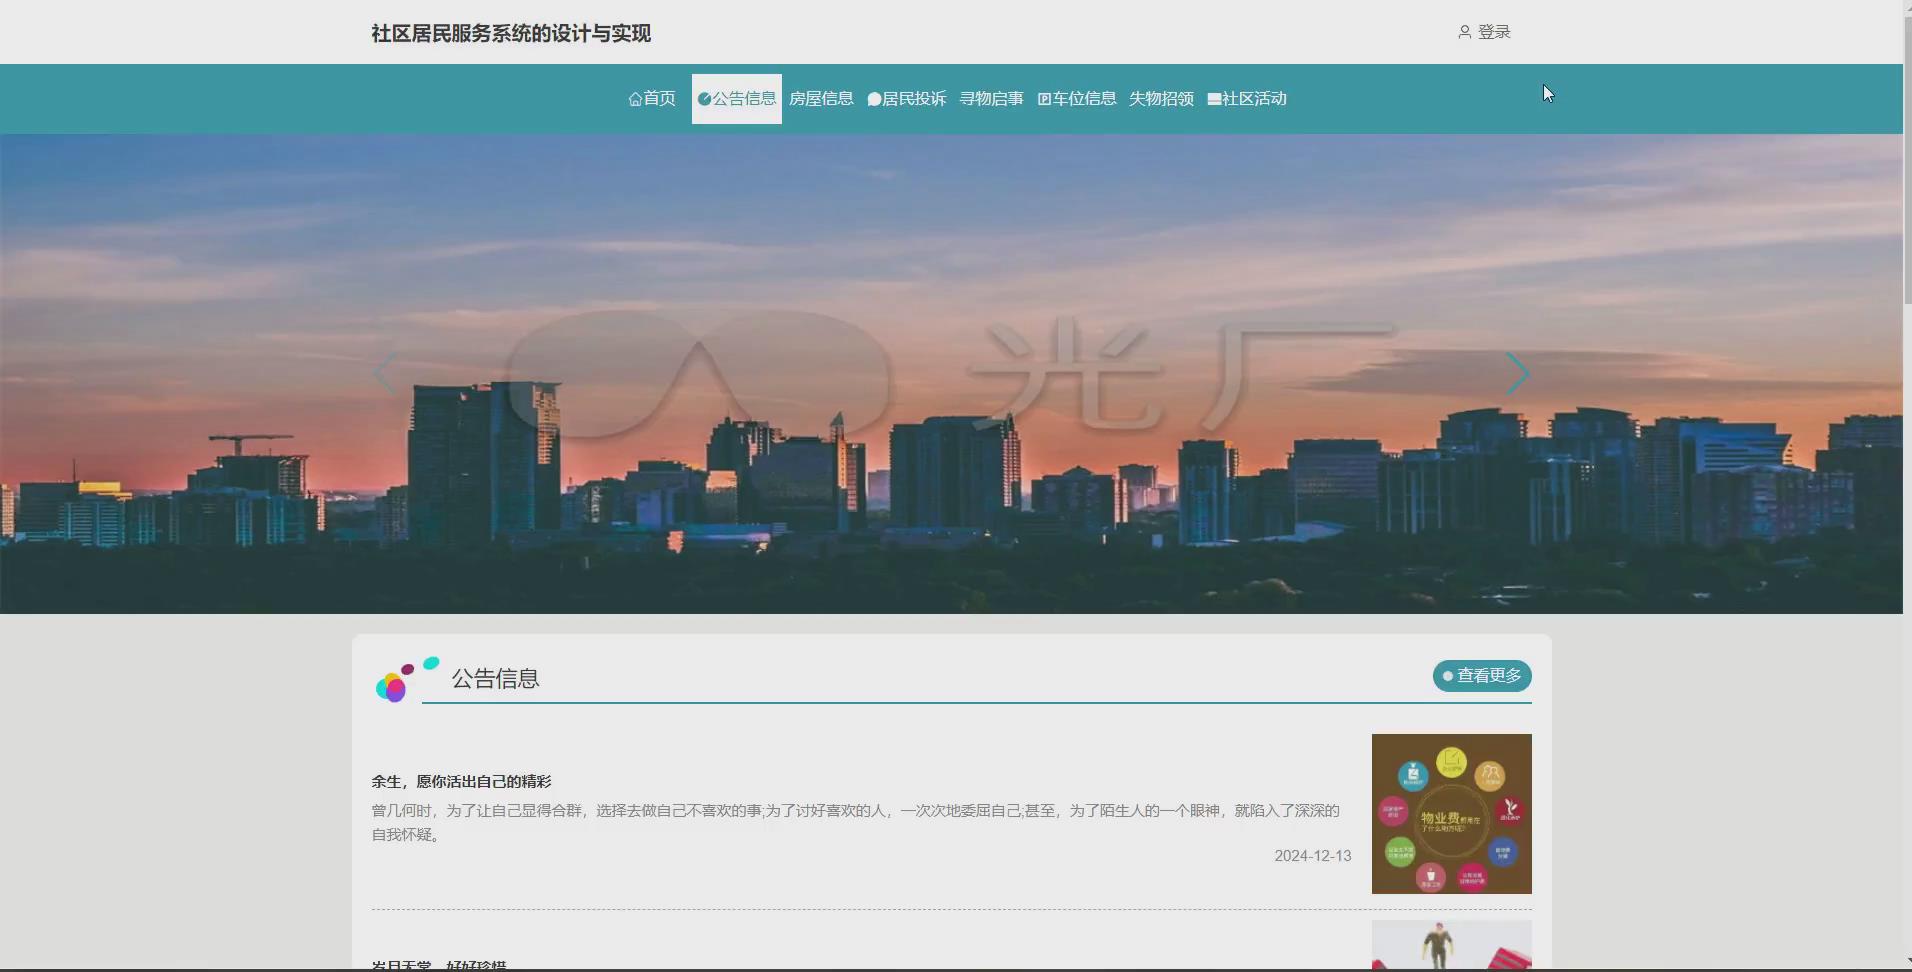Open the 房屋信息 navigation tab
Screen dimensions: 1912x972
pyautogui.click(x=821, y=98)
